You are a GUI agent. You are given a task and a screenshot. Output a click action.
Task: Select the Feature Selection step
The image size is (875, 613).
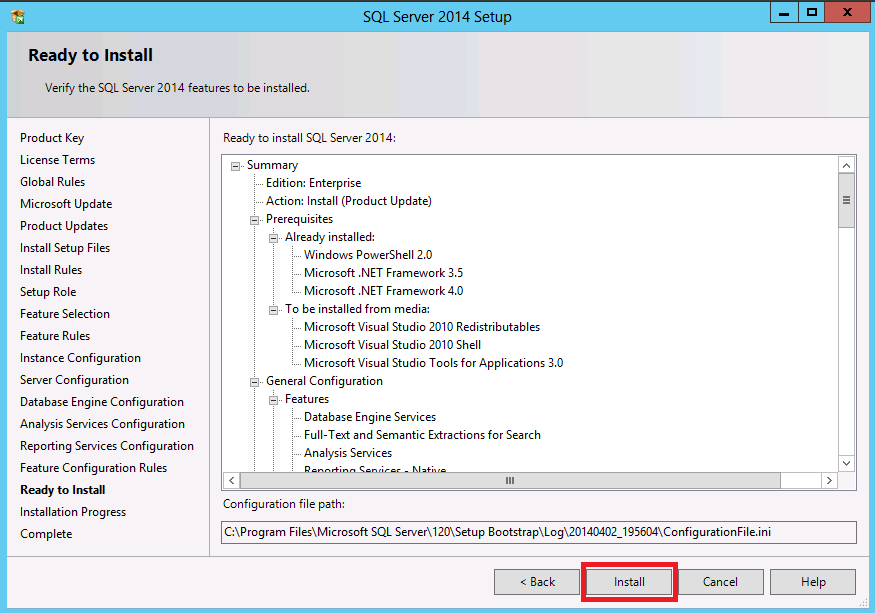(65, 314)
